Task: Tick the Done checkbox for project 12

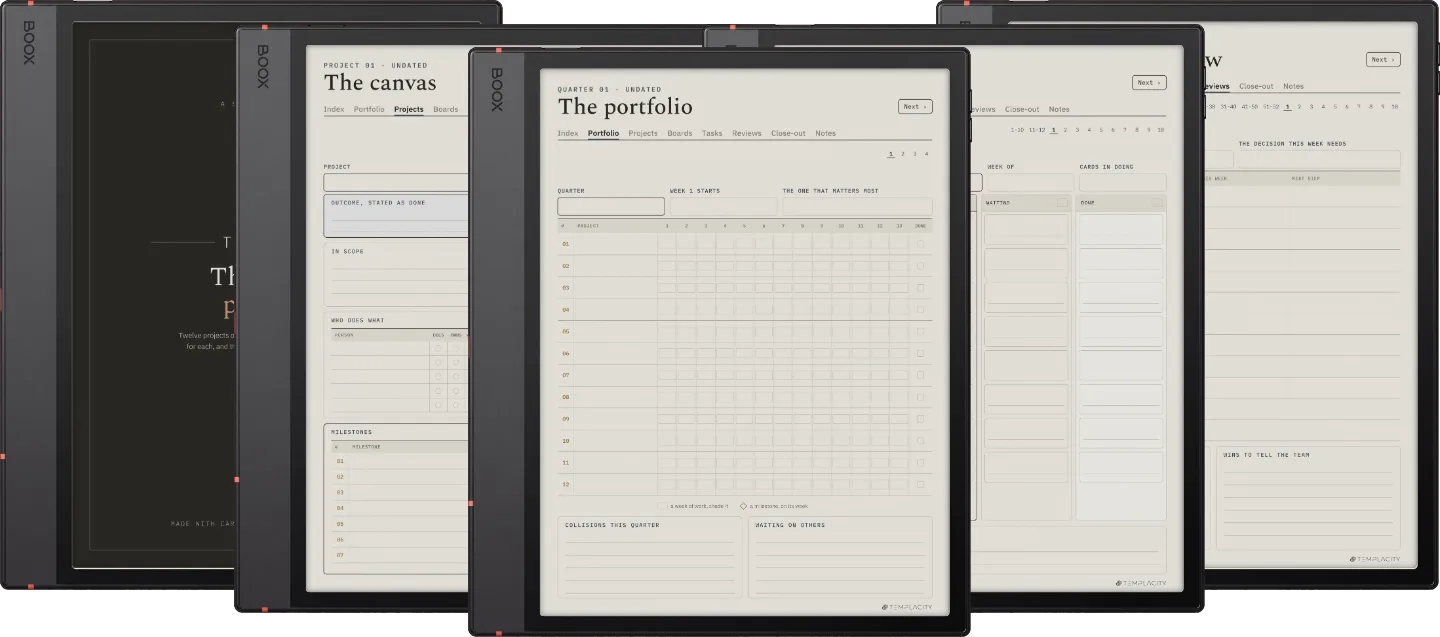Action: 921,484
